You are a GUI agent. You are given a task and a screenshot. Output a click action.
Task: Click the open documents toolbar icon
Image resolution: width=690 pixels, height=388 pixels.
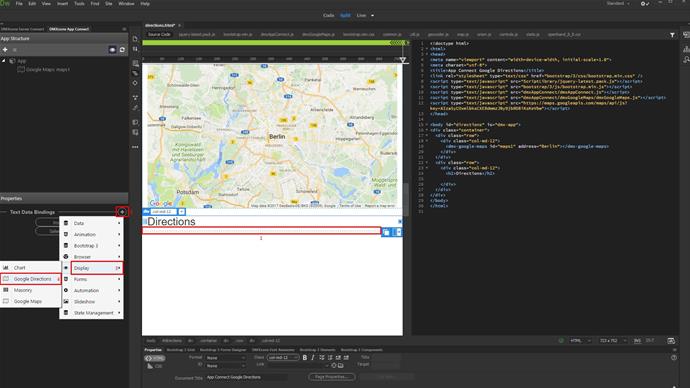[135, 39]
